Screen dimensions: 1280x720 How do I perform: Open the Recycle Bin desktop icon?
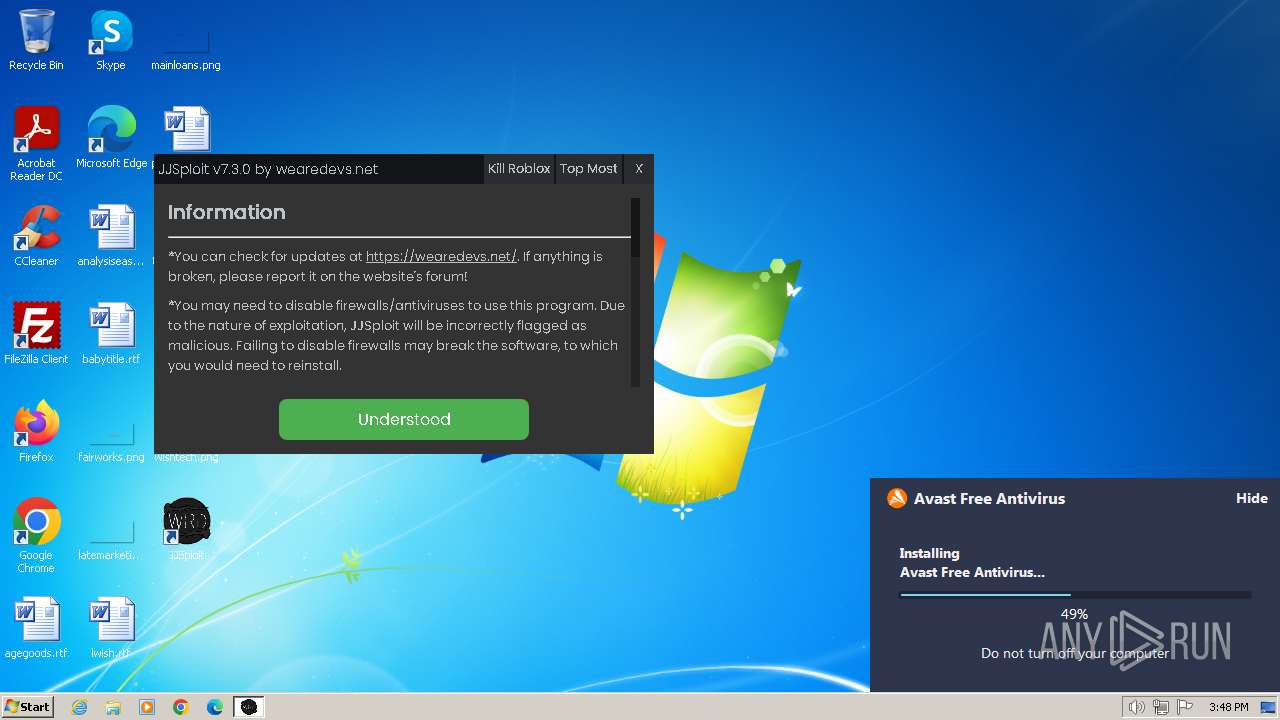(x=36, y=40)
